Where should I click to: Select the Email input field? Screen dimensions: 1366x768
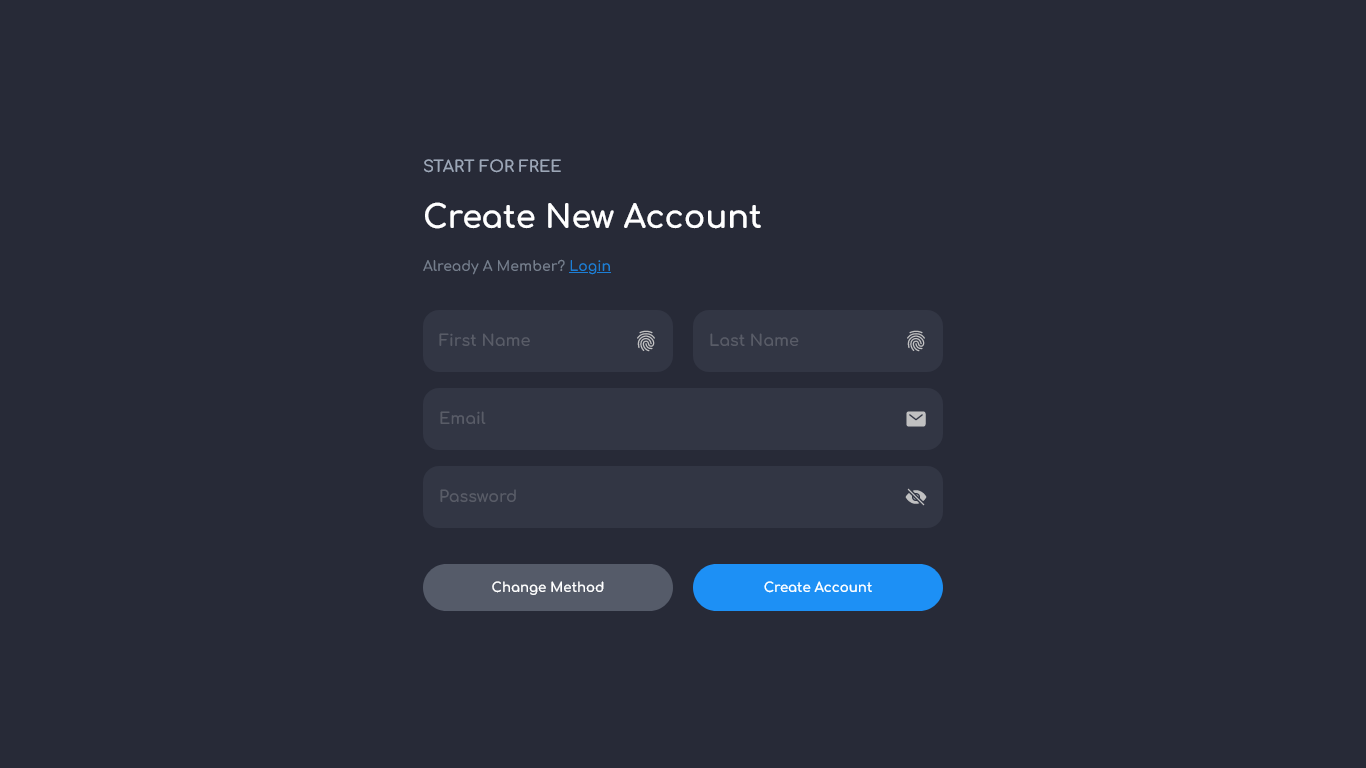click(683, 419)
